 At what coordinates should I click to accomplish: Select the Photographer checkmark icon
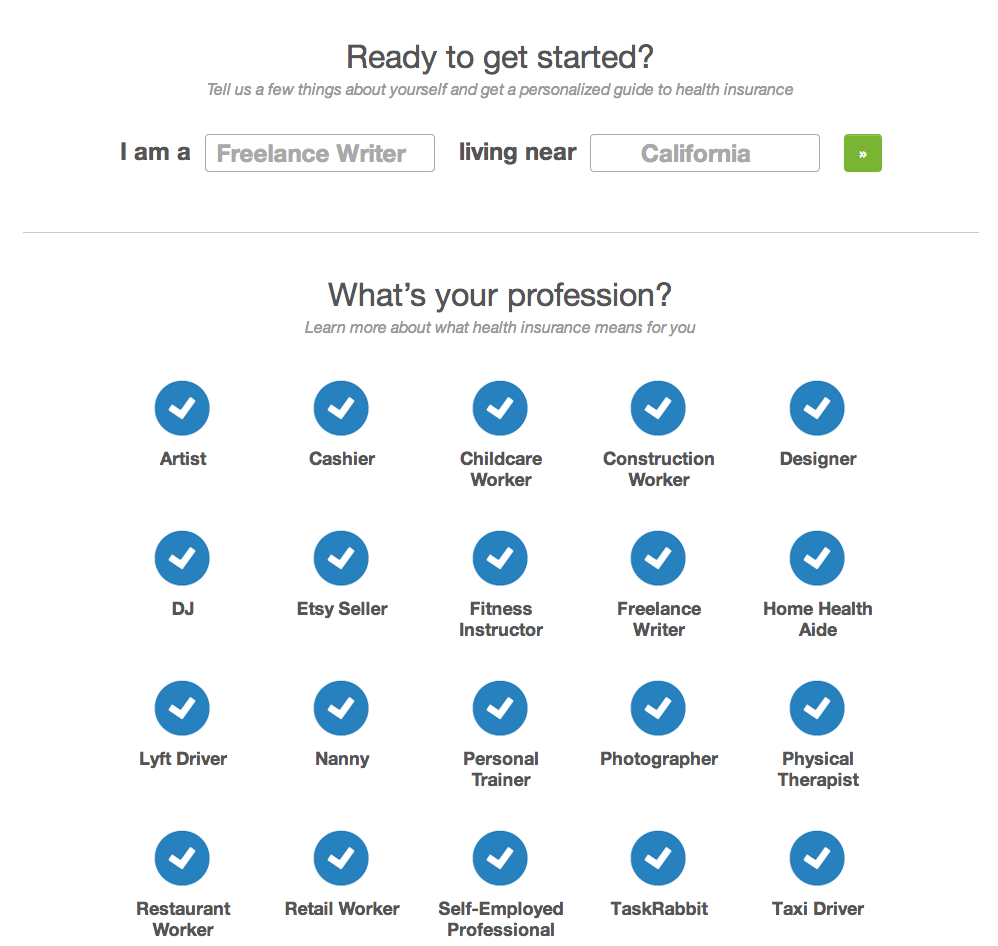click(x=658, y=708)
